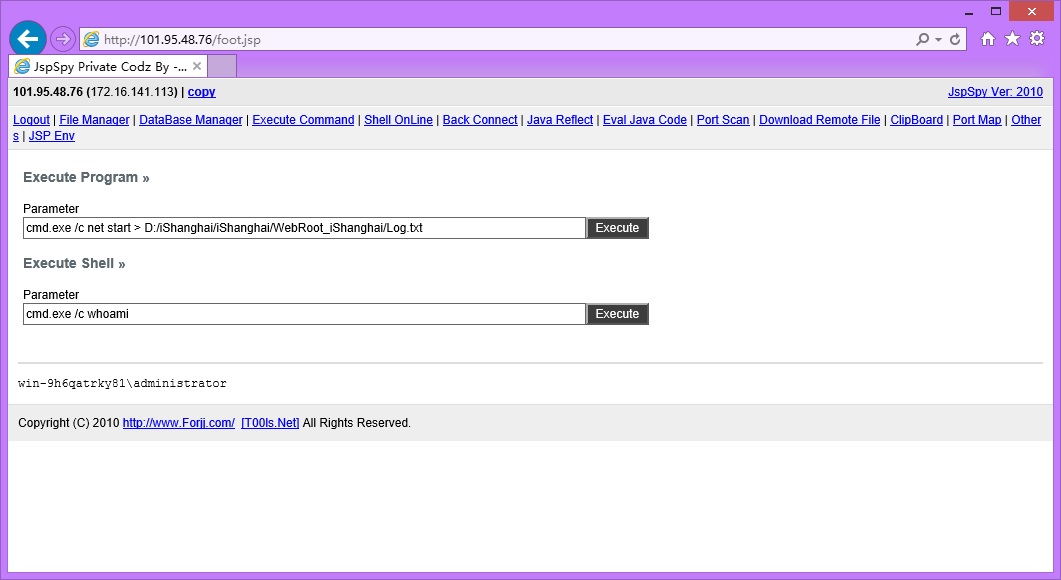Screen dimensions: 1061x580
Task: Open DataBase Manager
Action: (x=191, y=120)
